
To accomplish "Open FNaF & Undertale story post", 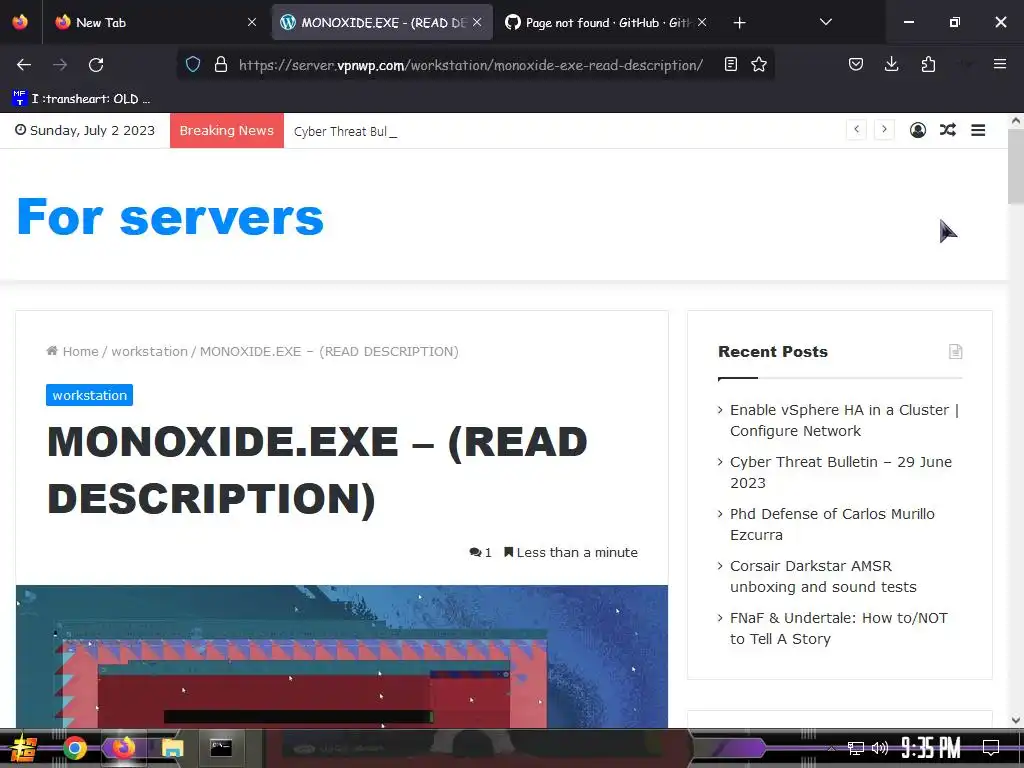I will coord(839,628).
